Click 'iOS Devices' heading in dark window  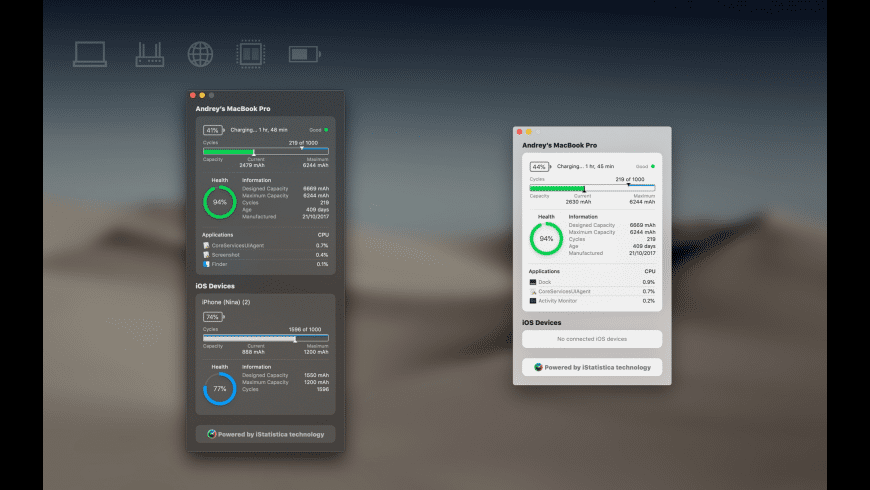215,286
